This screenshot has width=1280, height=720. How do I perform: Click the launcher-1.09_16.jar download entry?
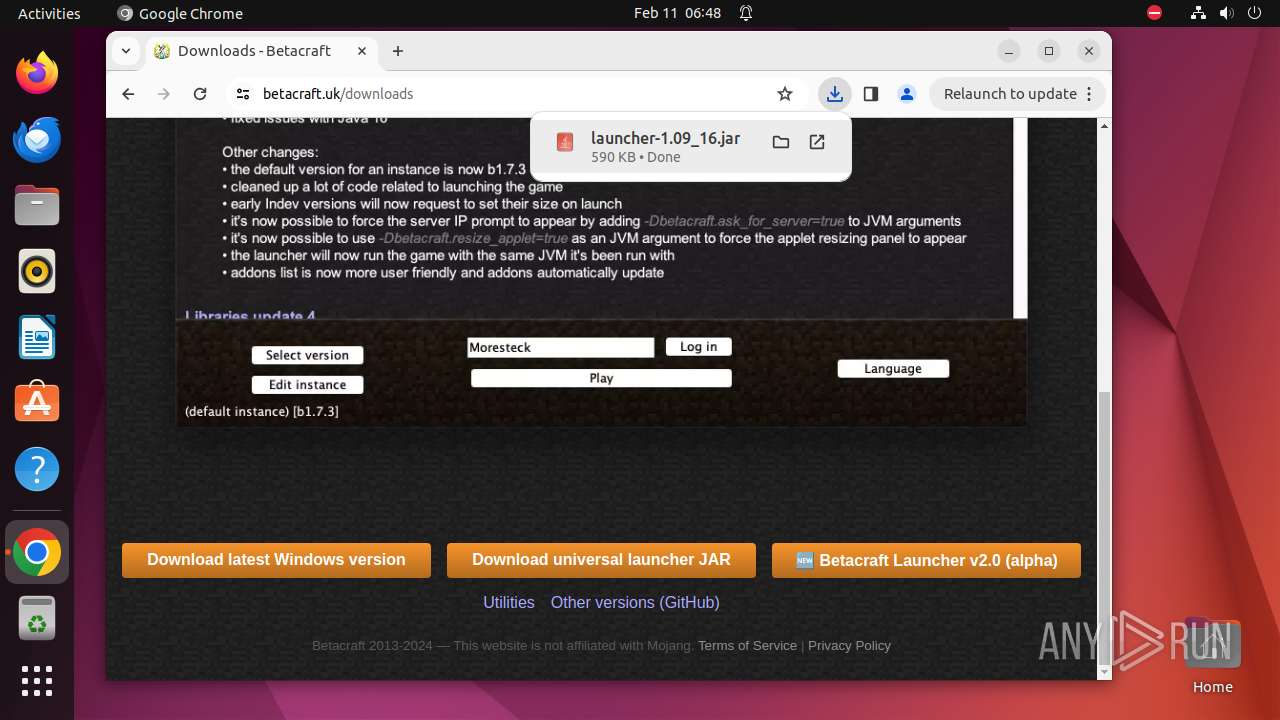pos(690,147)
